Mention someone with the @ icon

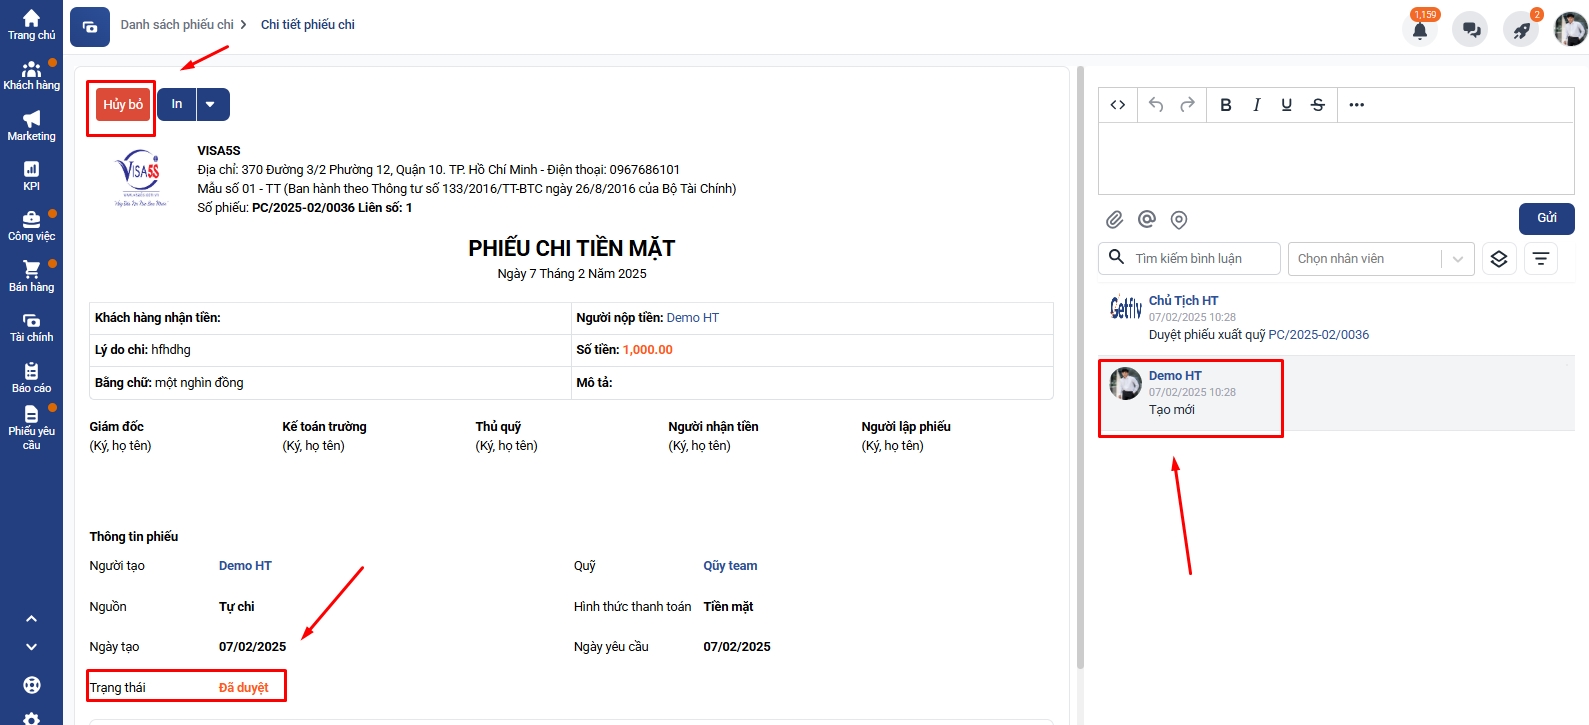(x=1146, y=219)
